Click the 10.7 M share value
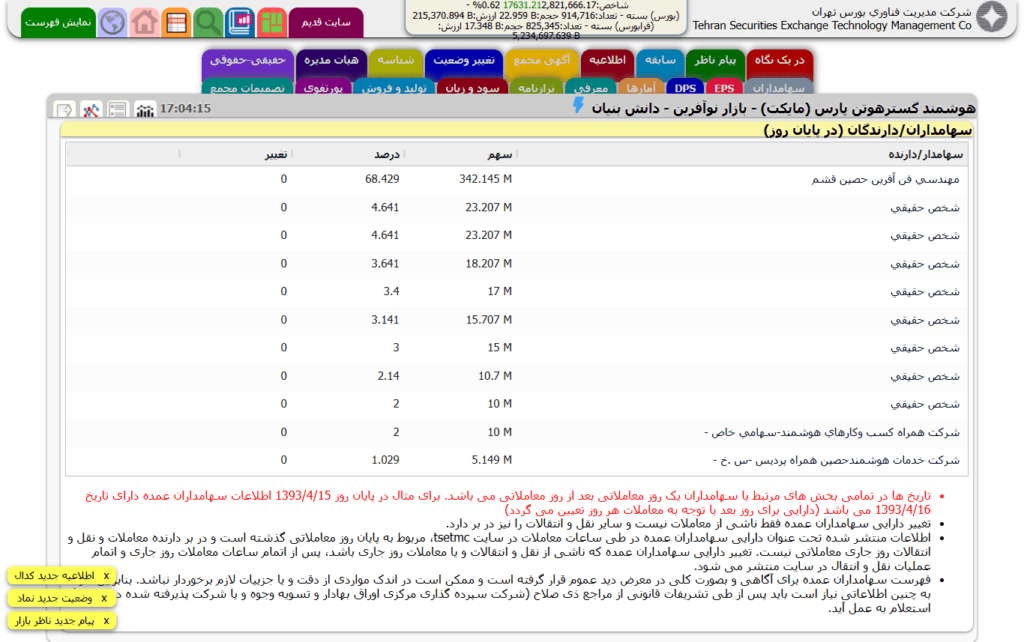The image size is (1024, 642). (495, 376)
